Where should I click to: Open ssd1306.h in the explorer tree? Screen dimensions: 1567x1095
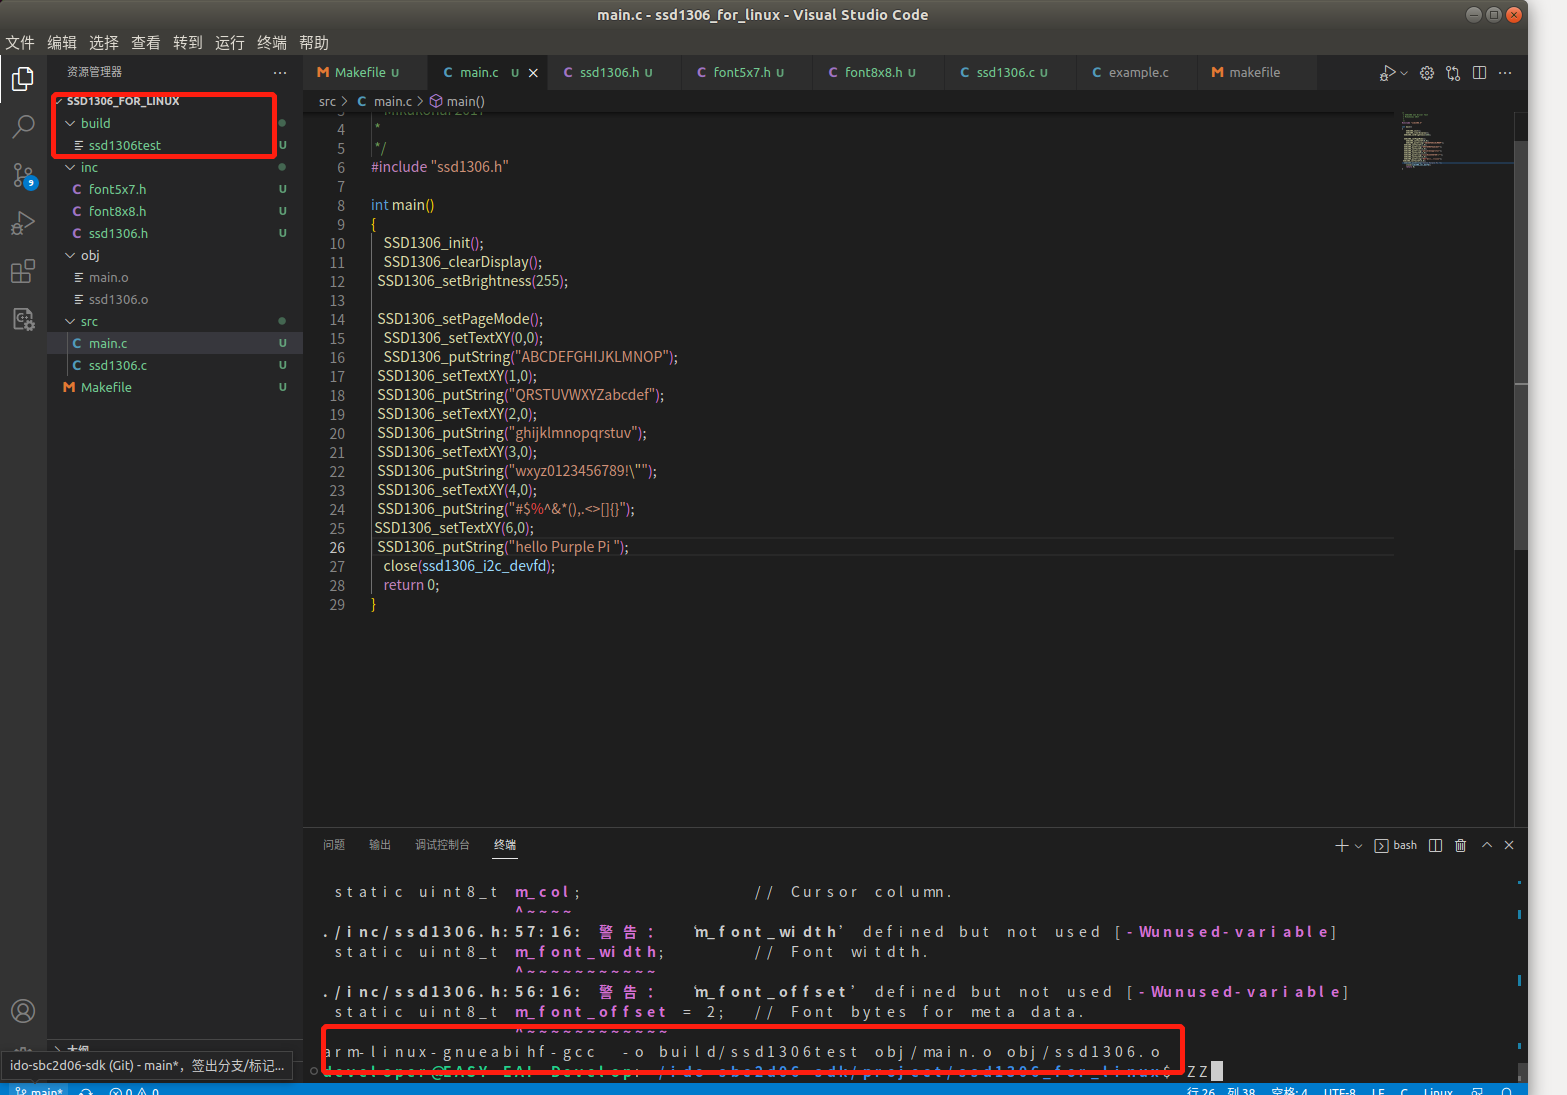[175, 233]
